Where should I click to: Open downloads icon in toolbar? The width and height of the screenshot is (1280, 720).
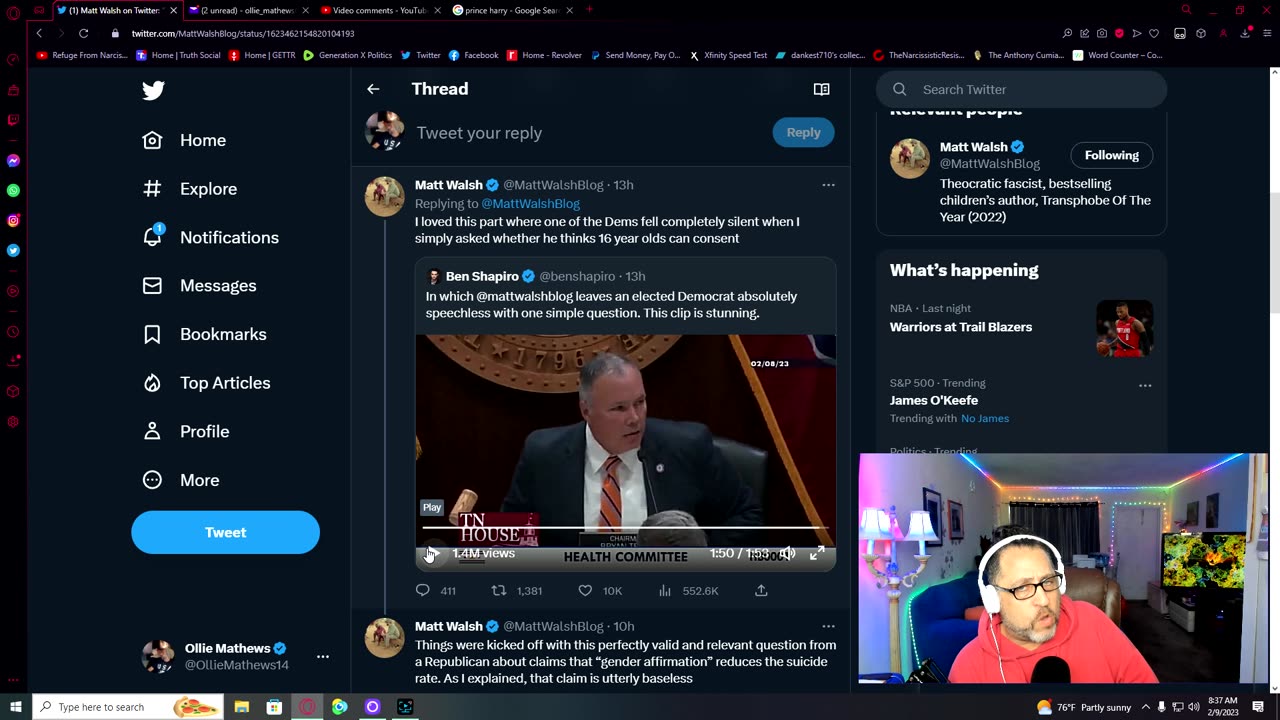(x=1244, y=33)
